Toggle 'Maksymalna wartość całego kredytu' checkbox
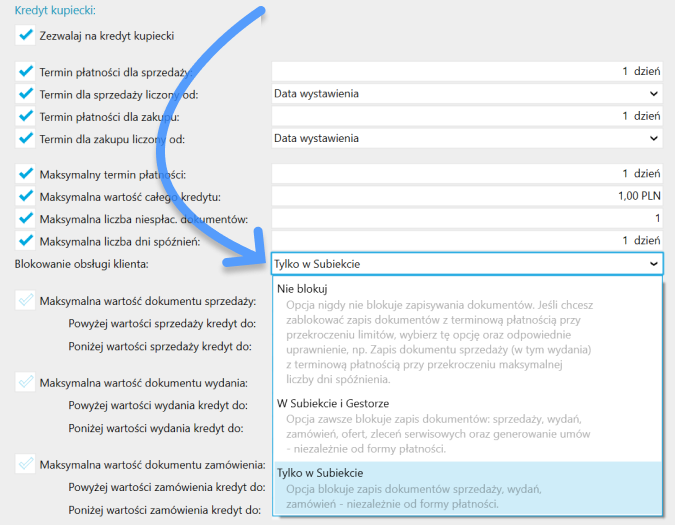Screen dimensions: 675x525 click(x=26, y=197)
